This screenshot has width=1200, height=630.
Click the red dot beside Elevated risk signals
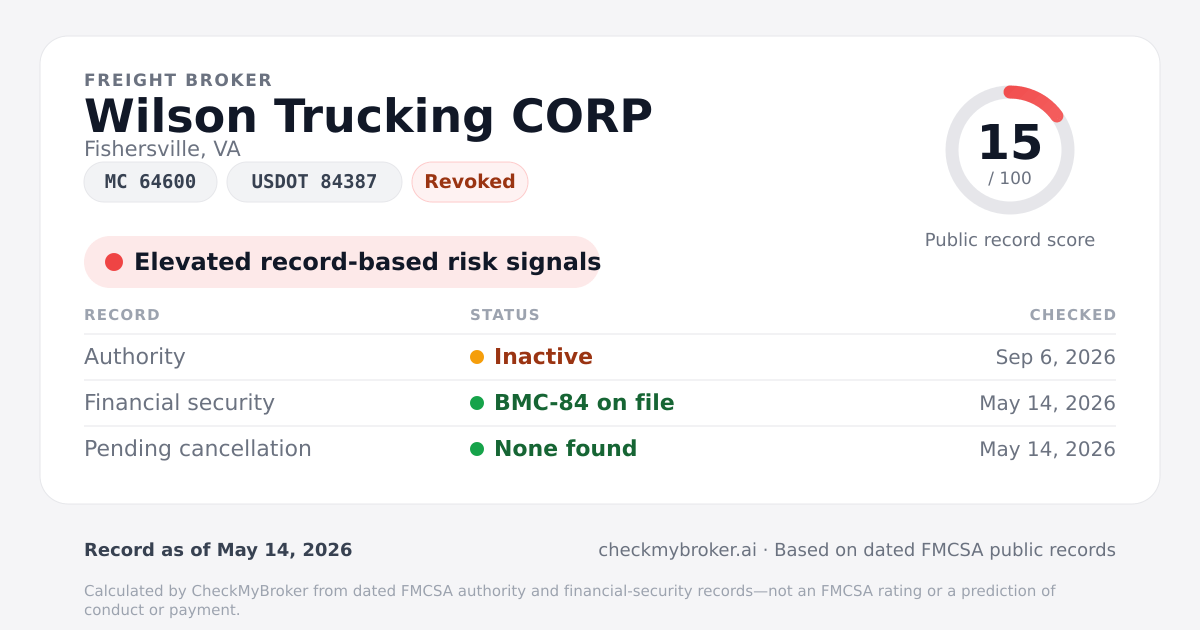coord(114,262)
